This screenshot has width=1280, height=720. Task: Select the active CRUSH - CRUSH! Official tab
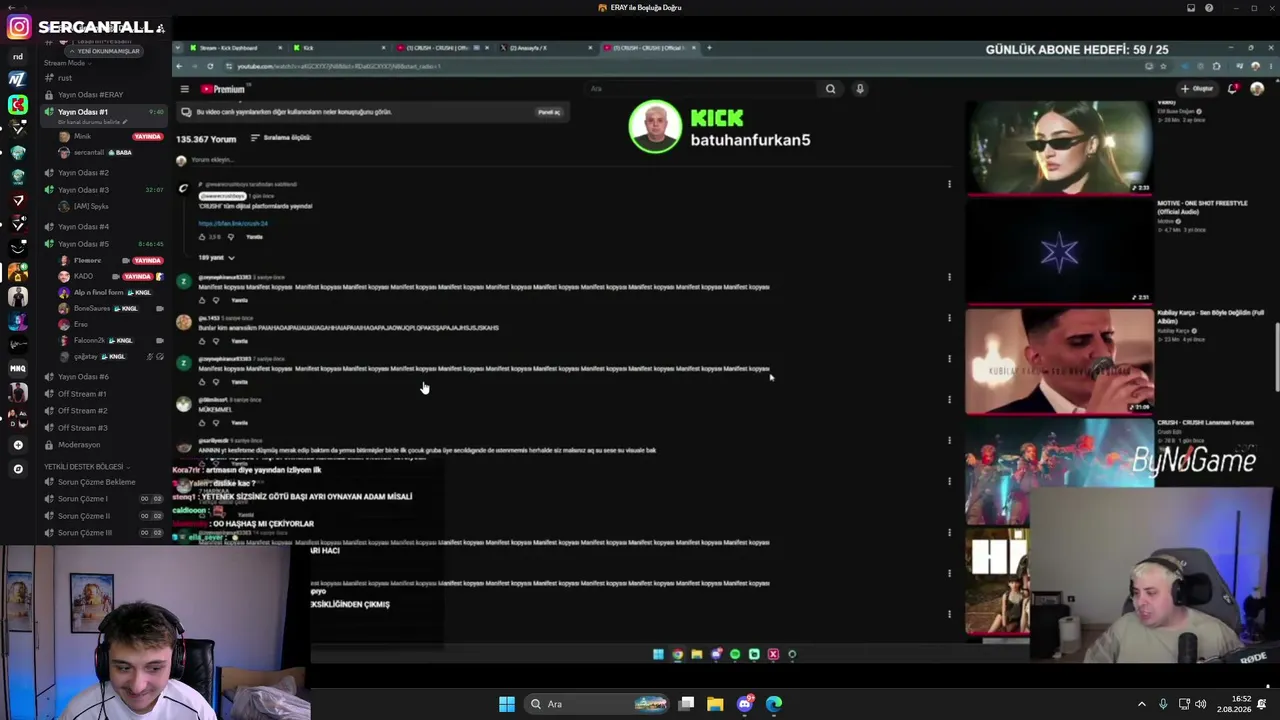648,48
